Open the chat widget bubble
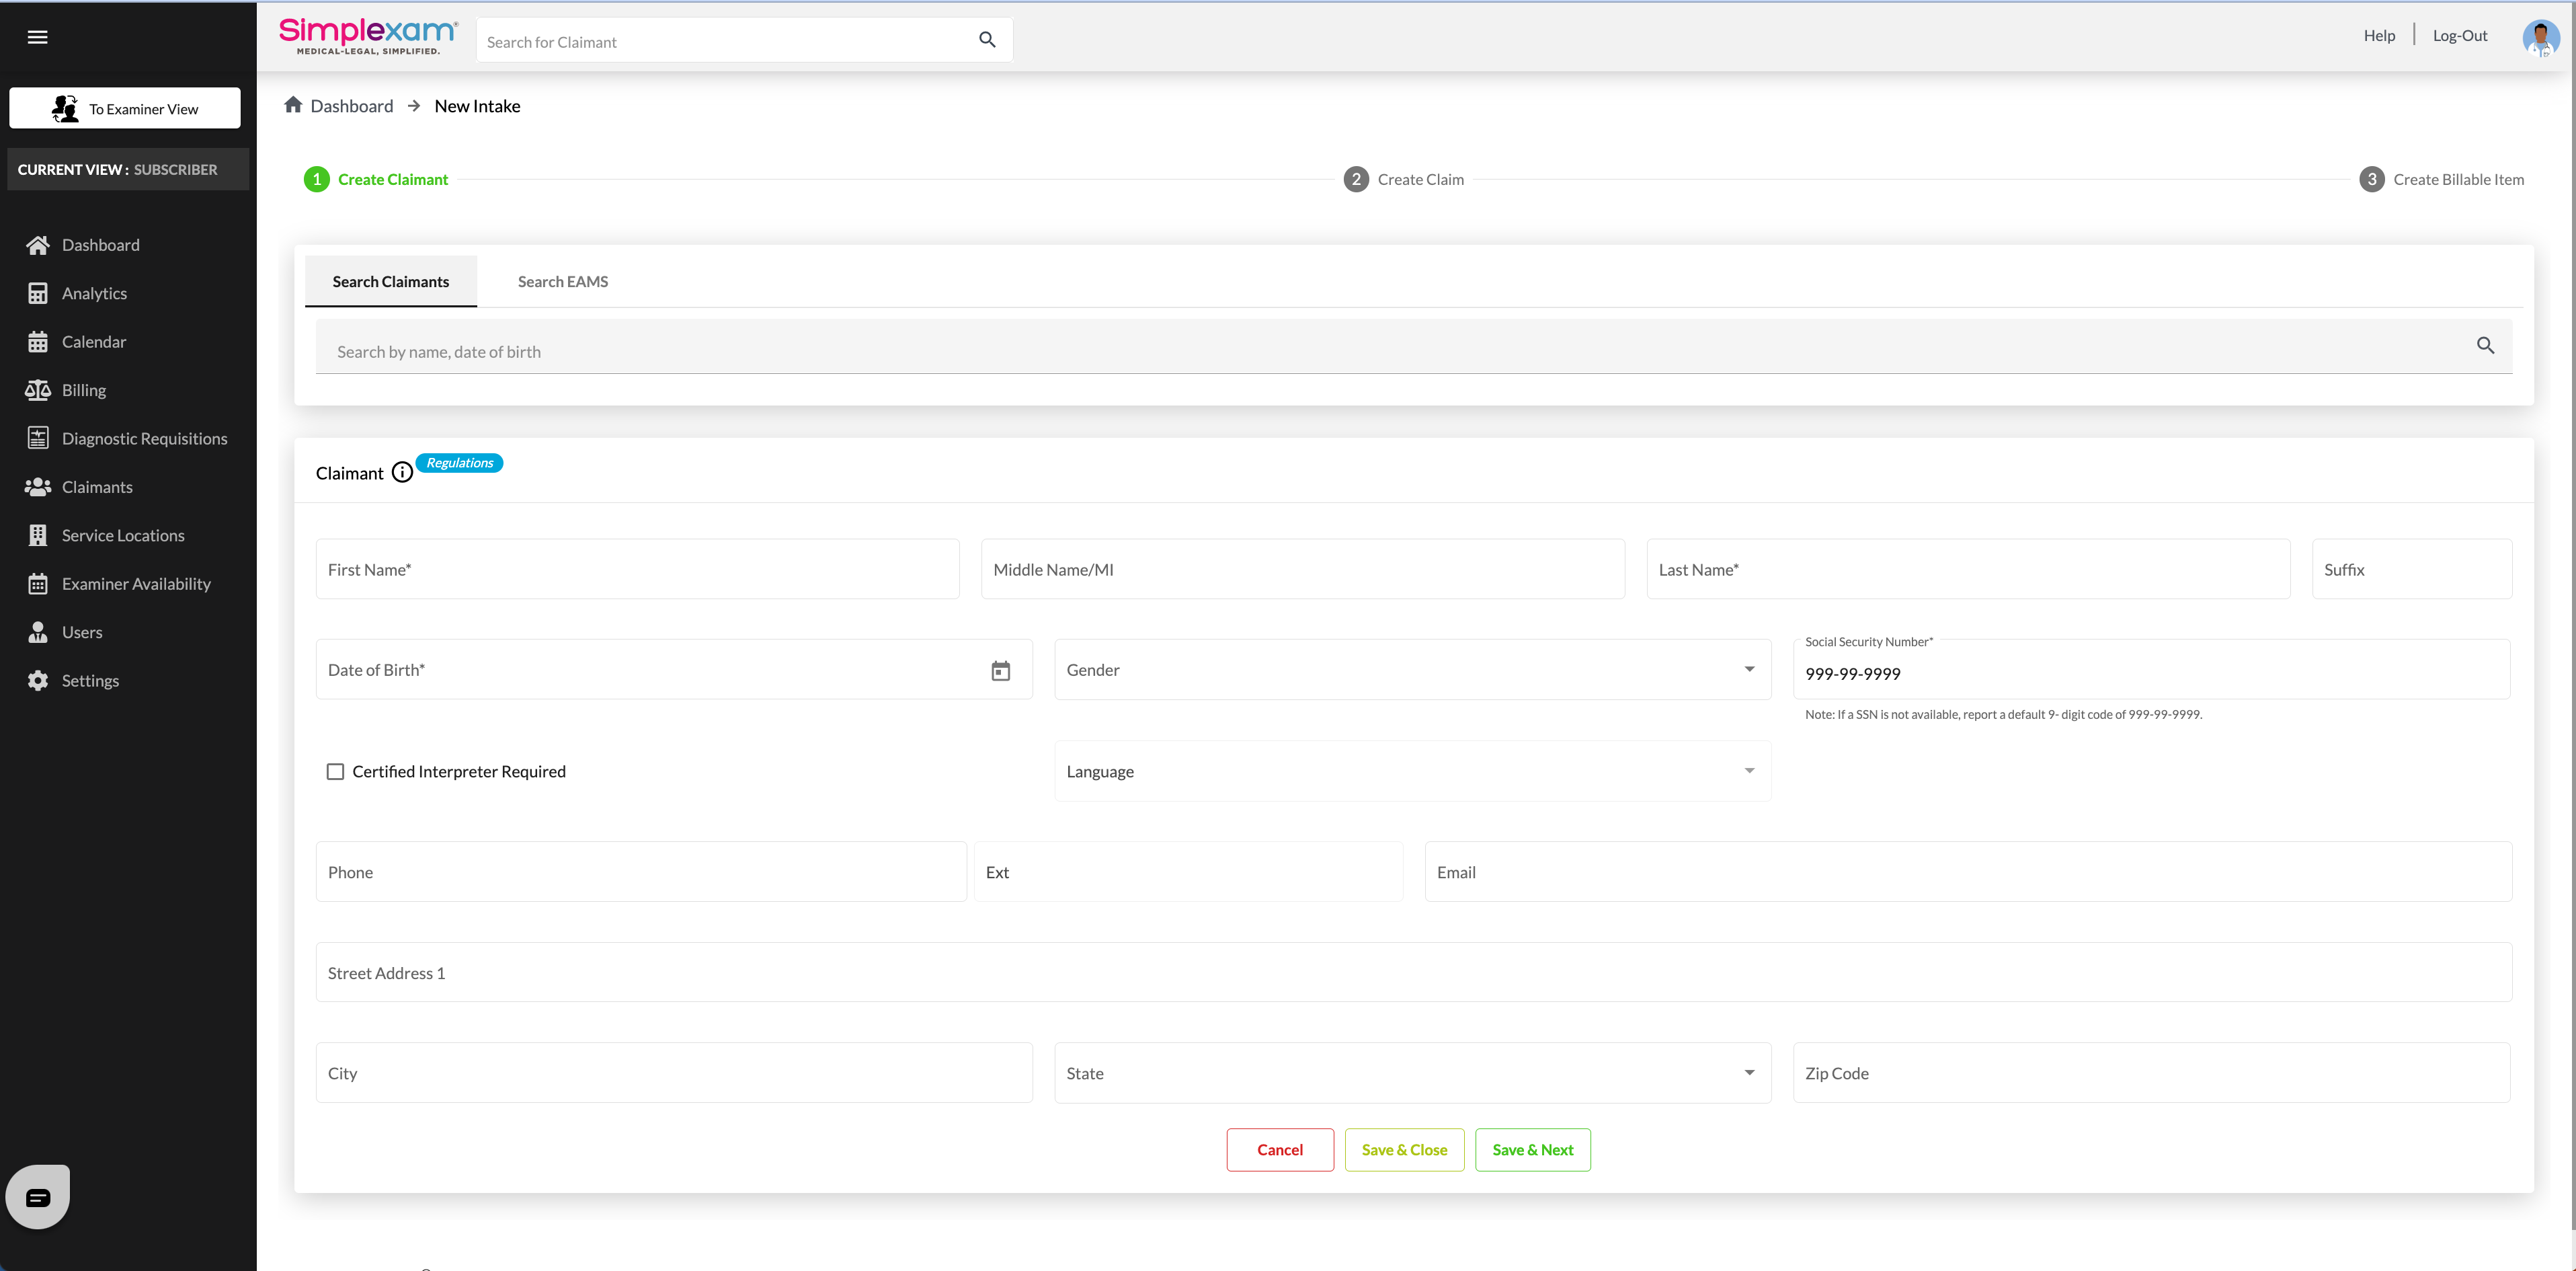This screenshot has width=2576, height=1271. (38, 1196)
